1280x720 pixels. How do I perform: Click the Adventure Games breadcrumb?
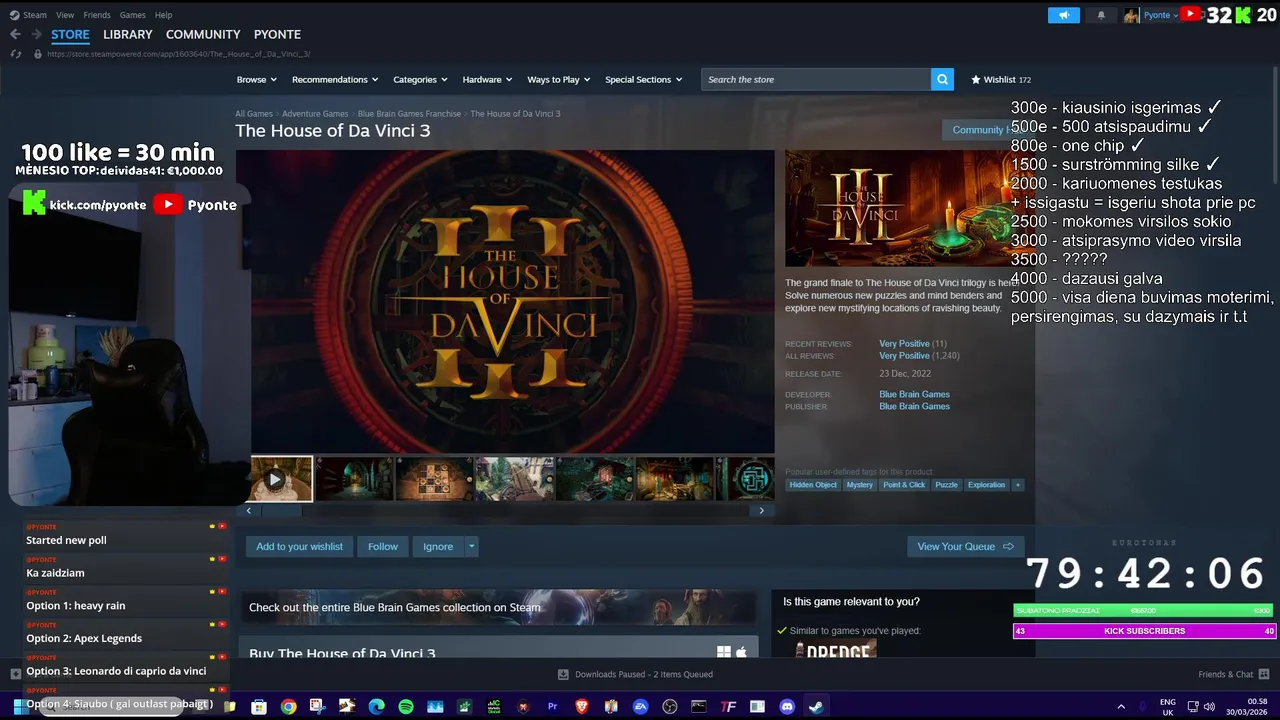tap(315, 114)
